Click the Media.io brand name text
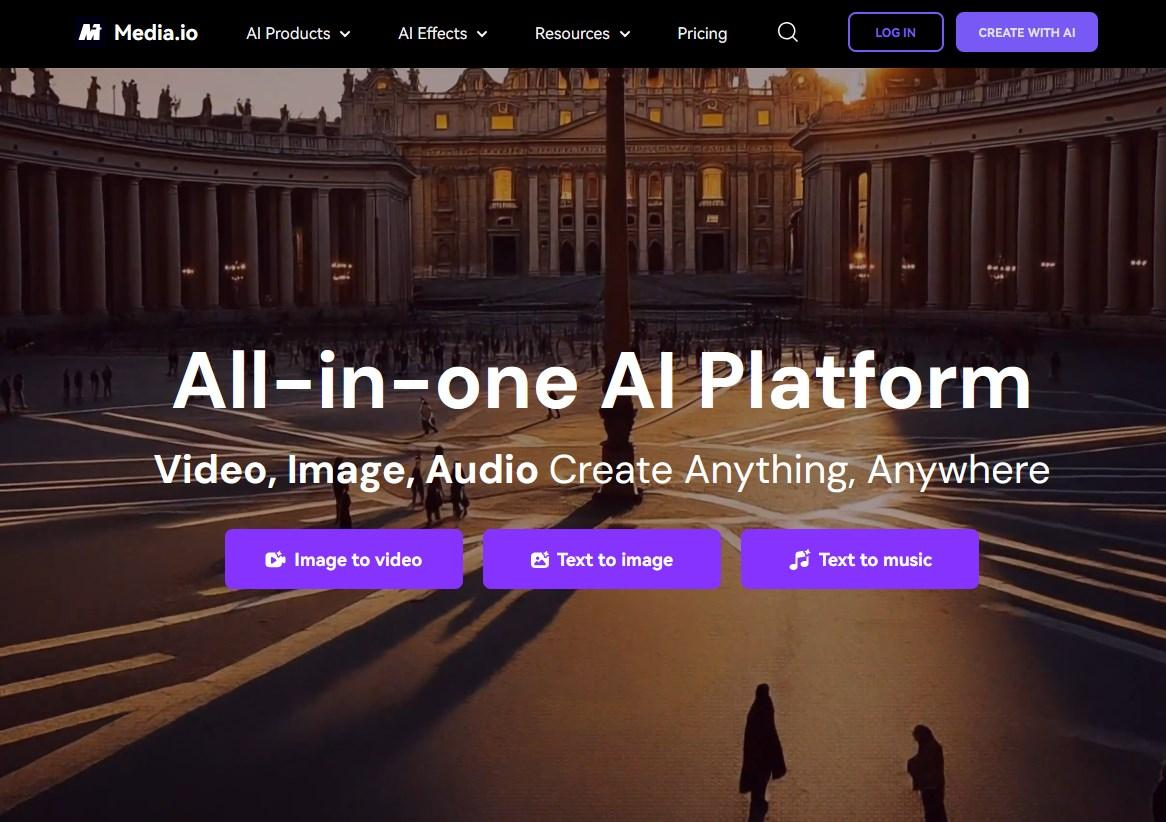This screenshot has height=822, width=1166. coord(156,33)
